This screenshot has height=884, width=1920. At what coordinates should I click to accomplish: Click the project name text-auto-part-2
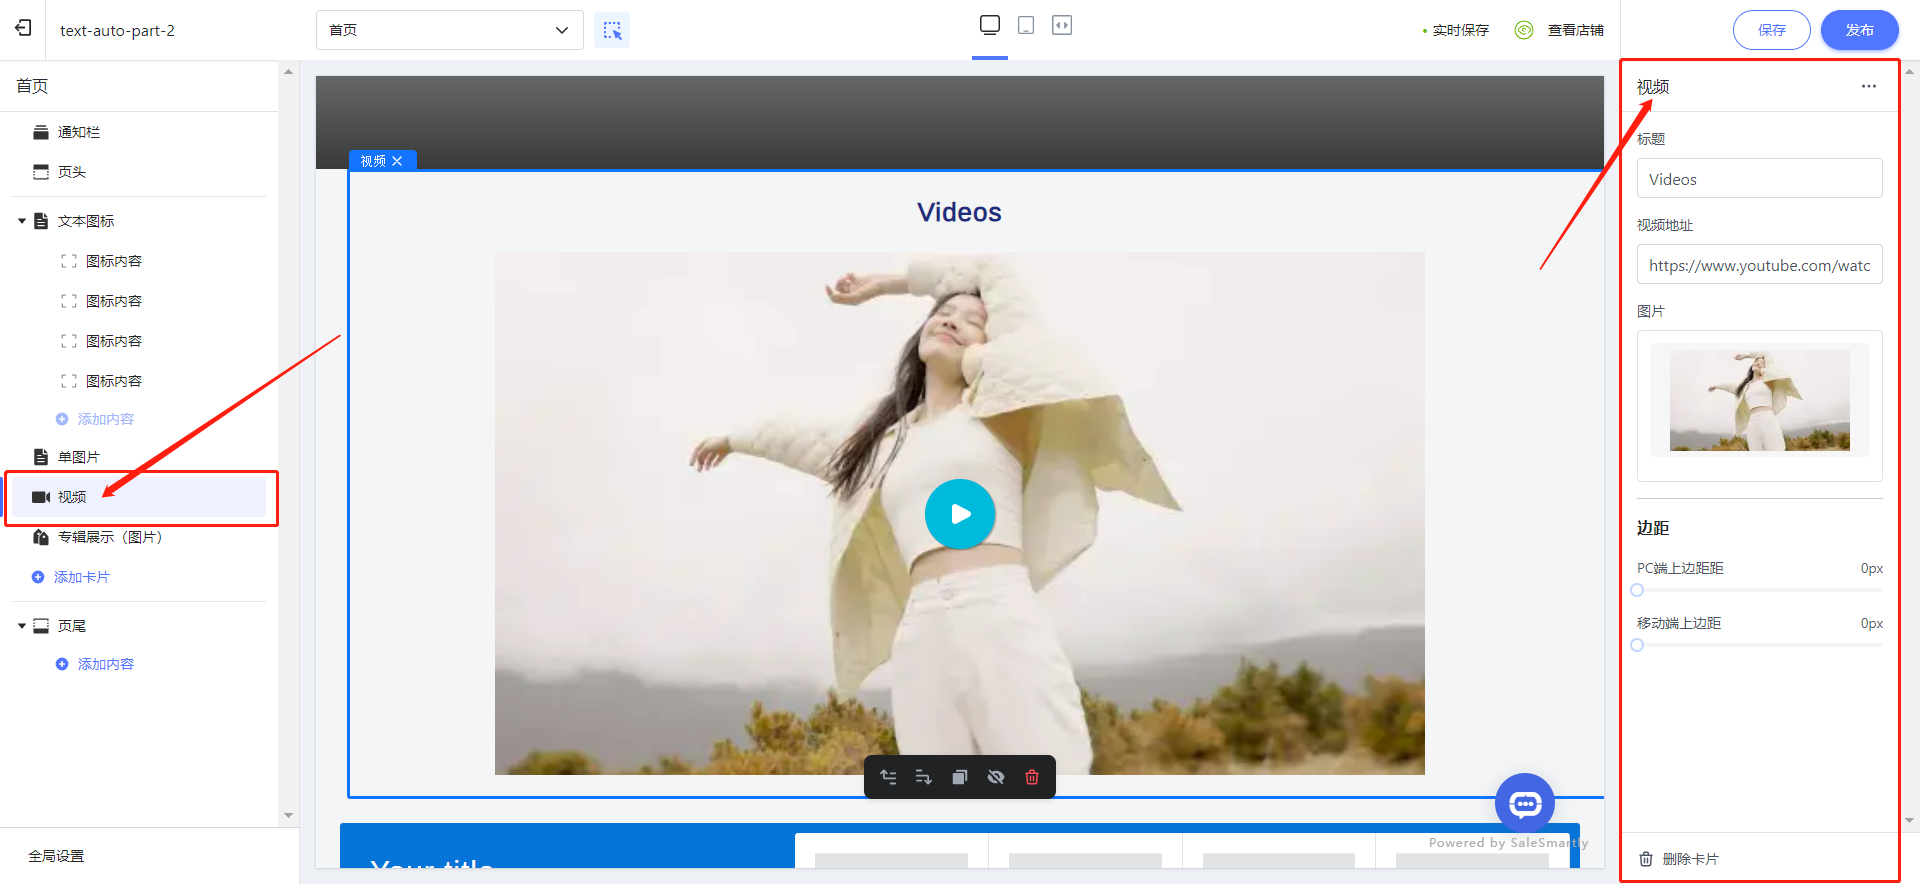tap(117, 30)
